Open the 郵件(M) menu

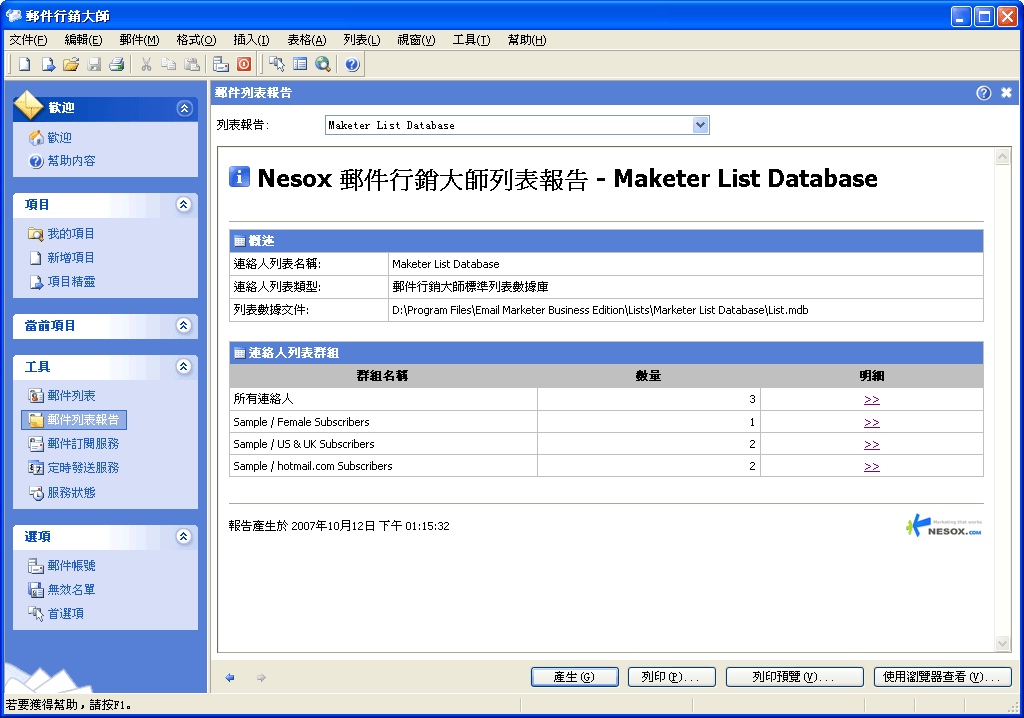click(x=139, y=40)
